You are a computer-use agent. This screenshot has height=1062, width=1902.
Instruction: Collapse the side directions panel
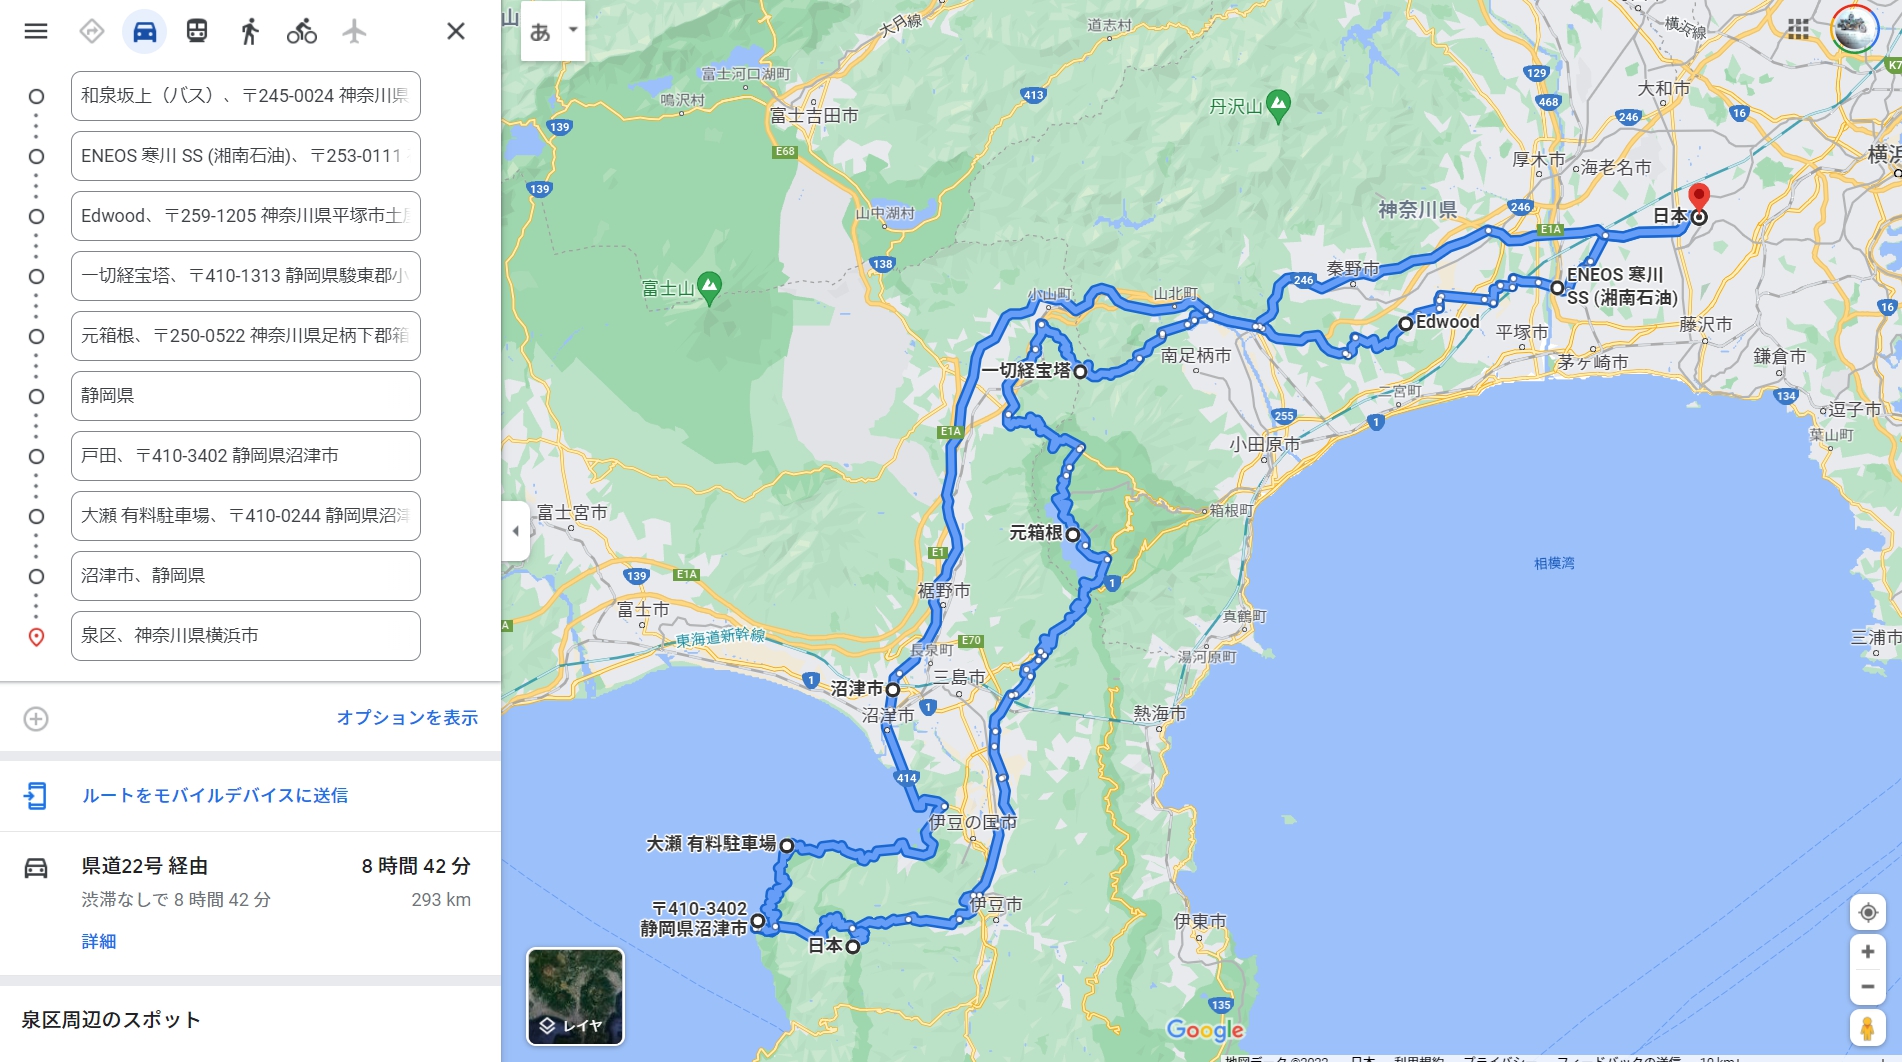coord(515,531)
